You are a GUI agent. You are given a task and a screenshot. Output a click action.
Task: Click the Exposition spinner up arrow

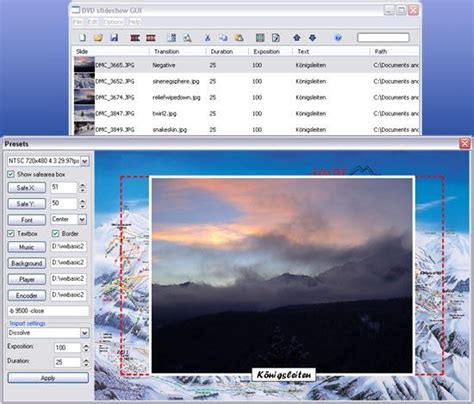86,345
